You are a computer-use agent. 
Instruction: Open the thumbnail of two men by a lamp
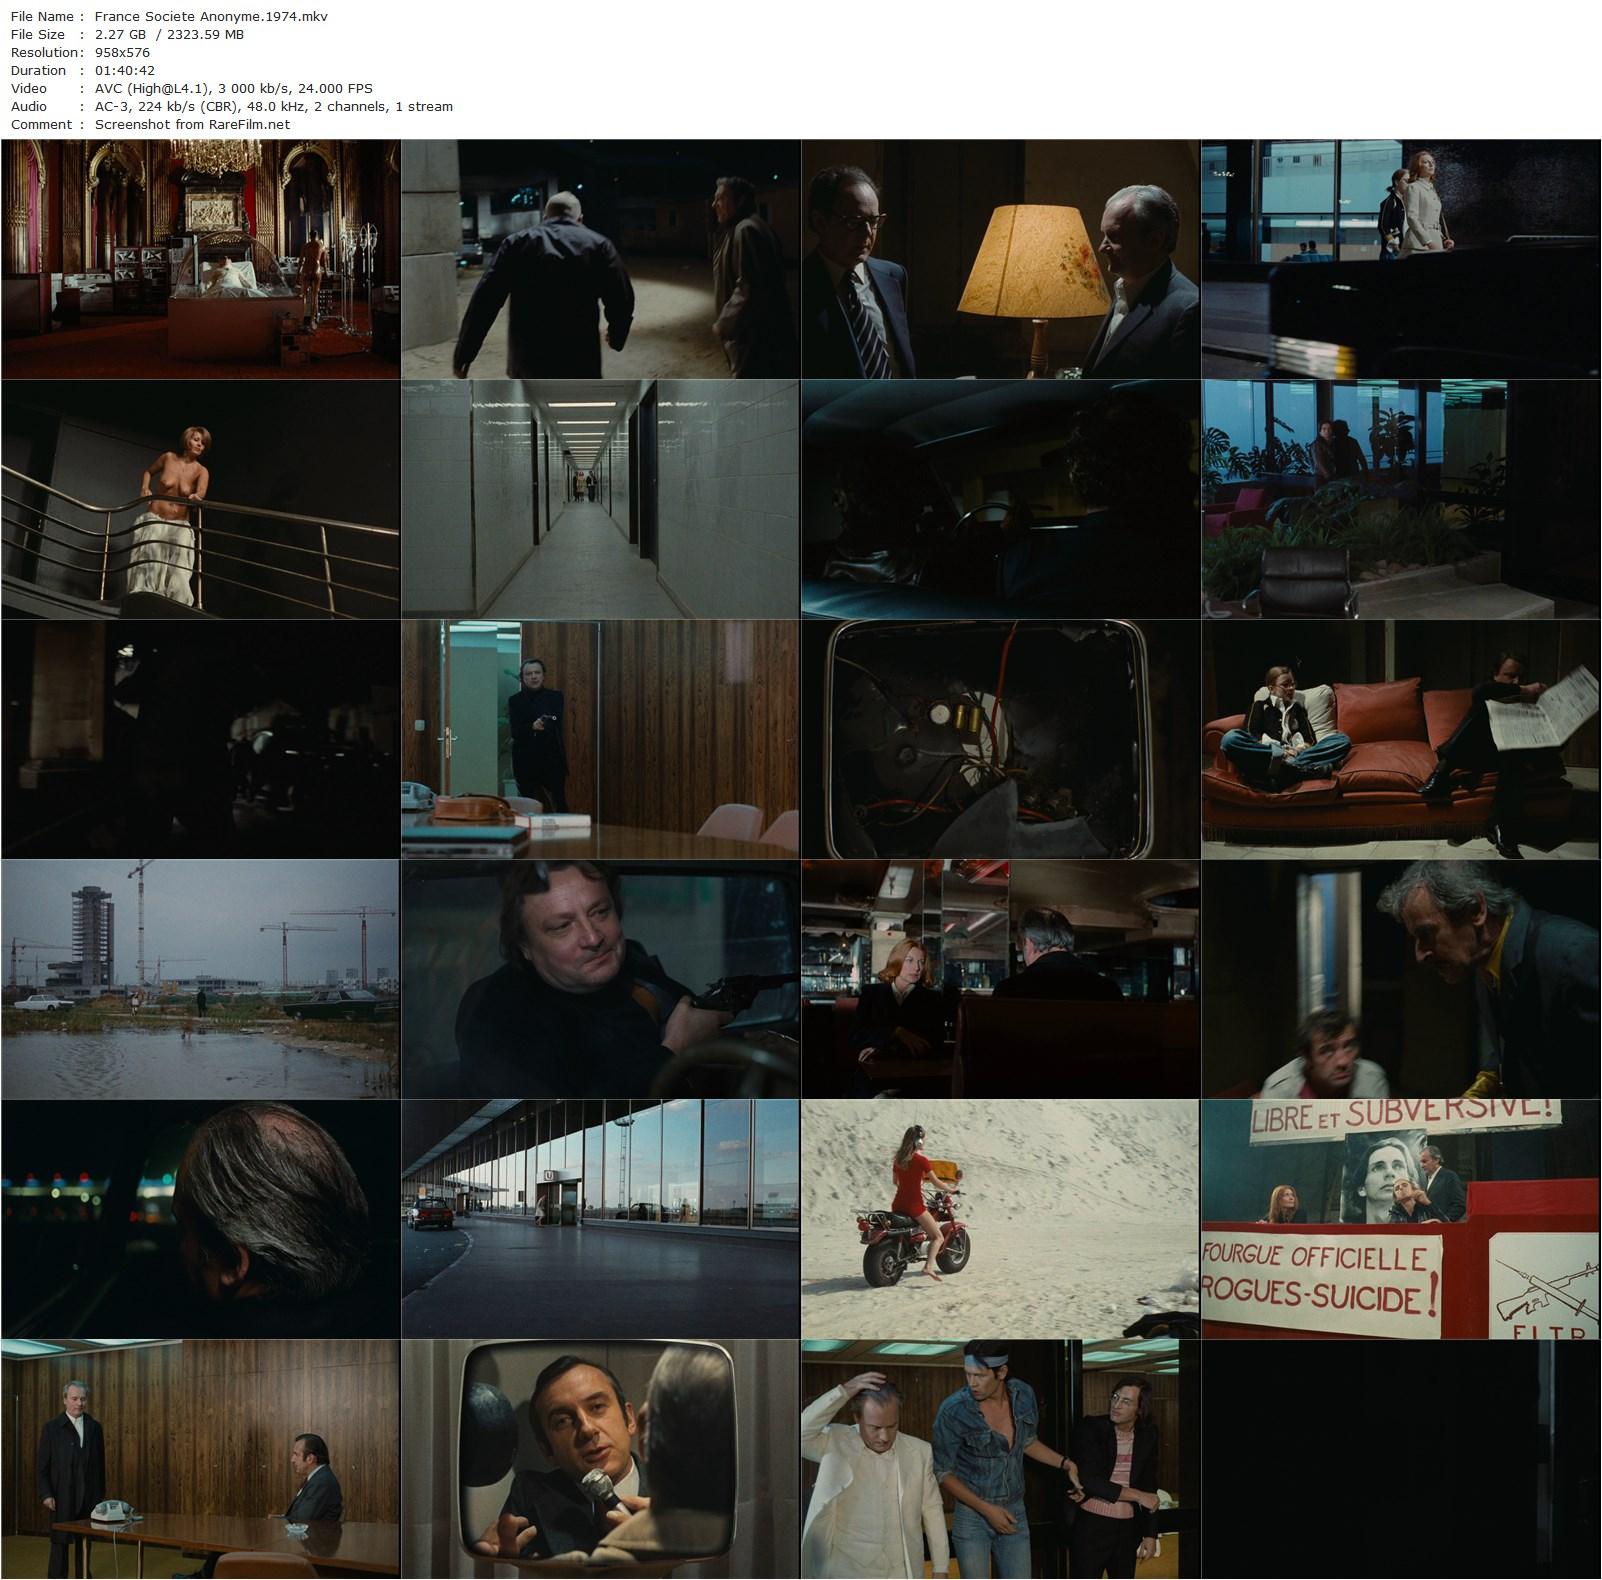click(1000, 259)
